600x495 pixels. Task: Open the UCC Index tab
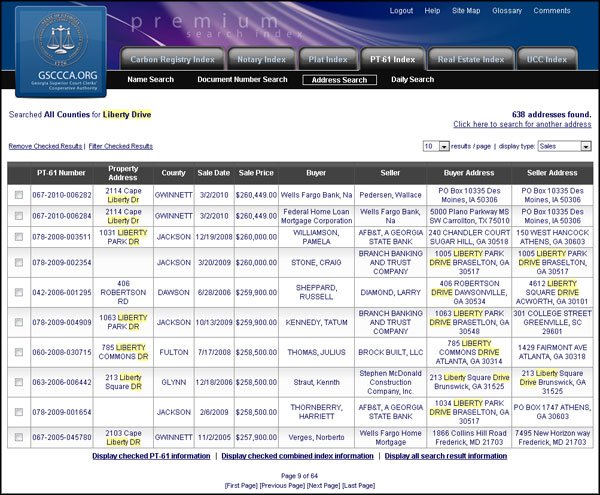pos(547,59)
